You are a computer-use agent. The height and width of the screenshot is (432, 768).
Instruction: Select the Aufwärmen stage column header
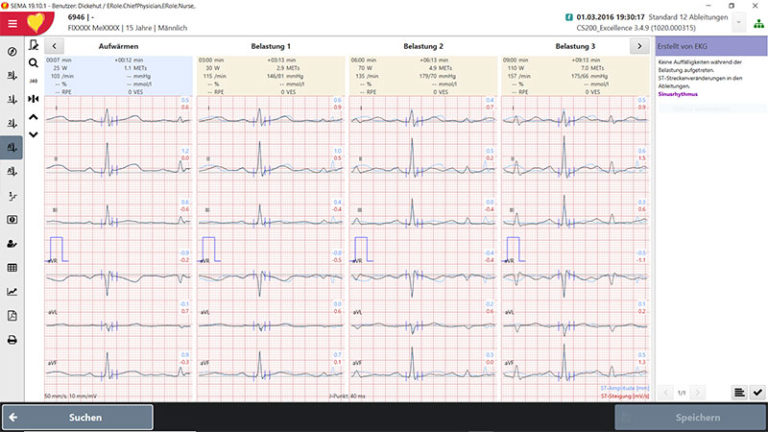[x=118, y=46]
